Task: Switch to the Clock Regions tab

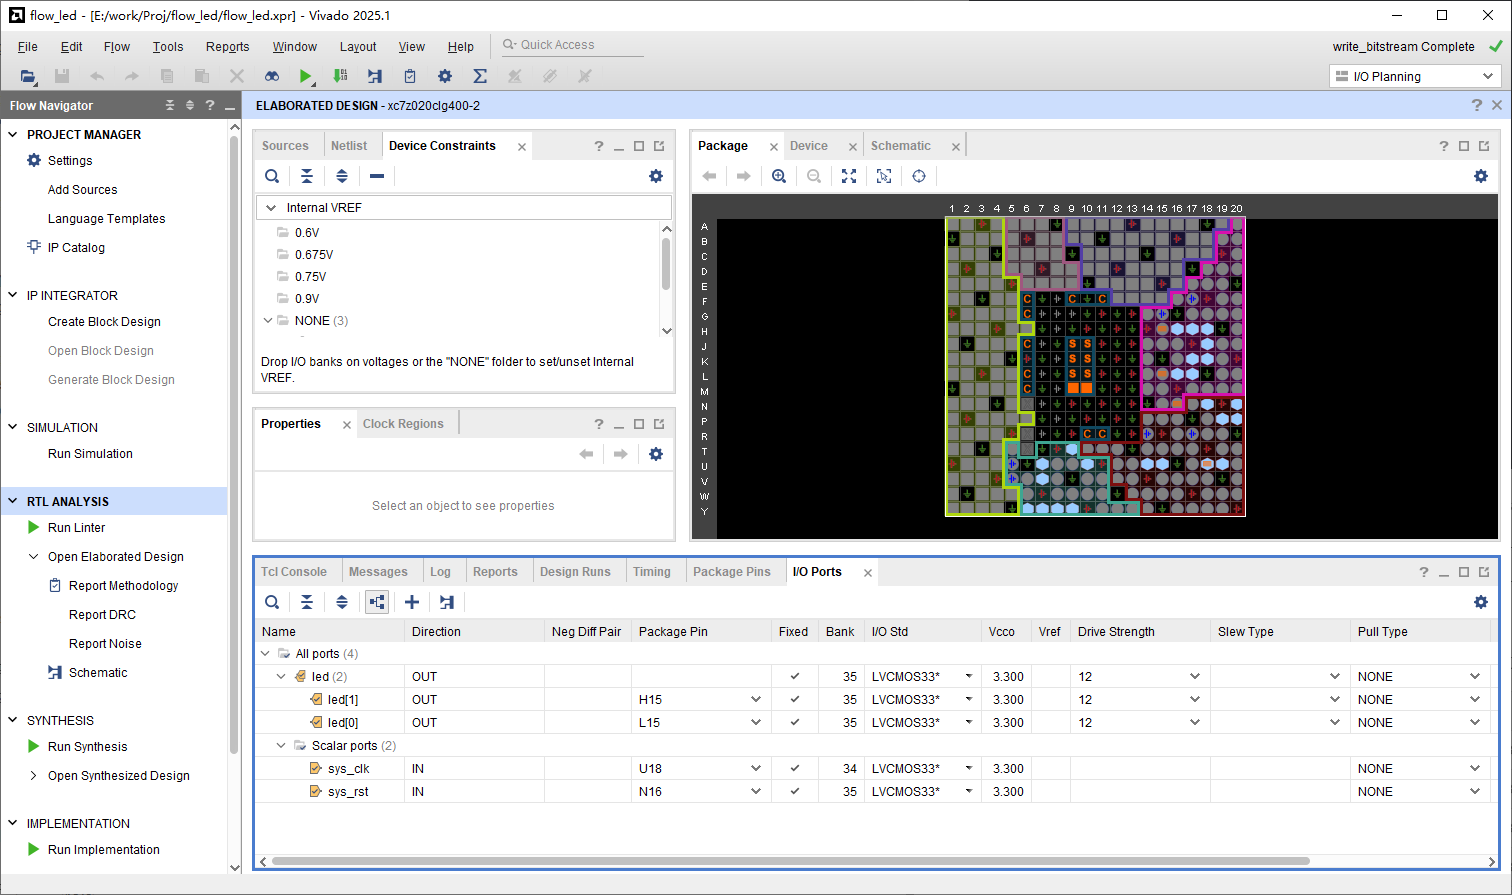Action: (x=403, y=424)
